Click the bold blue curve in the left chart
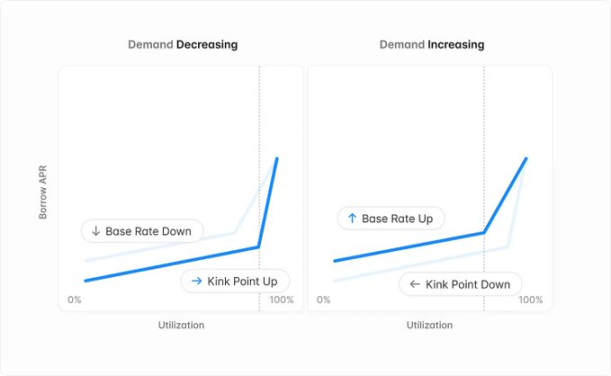 171,264
